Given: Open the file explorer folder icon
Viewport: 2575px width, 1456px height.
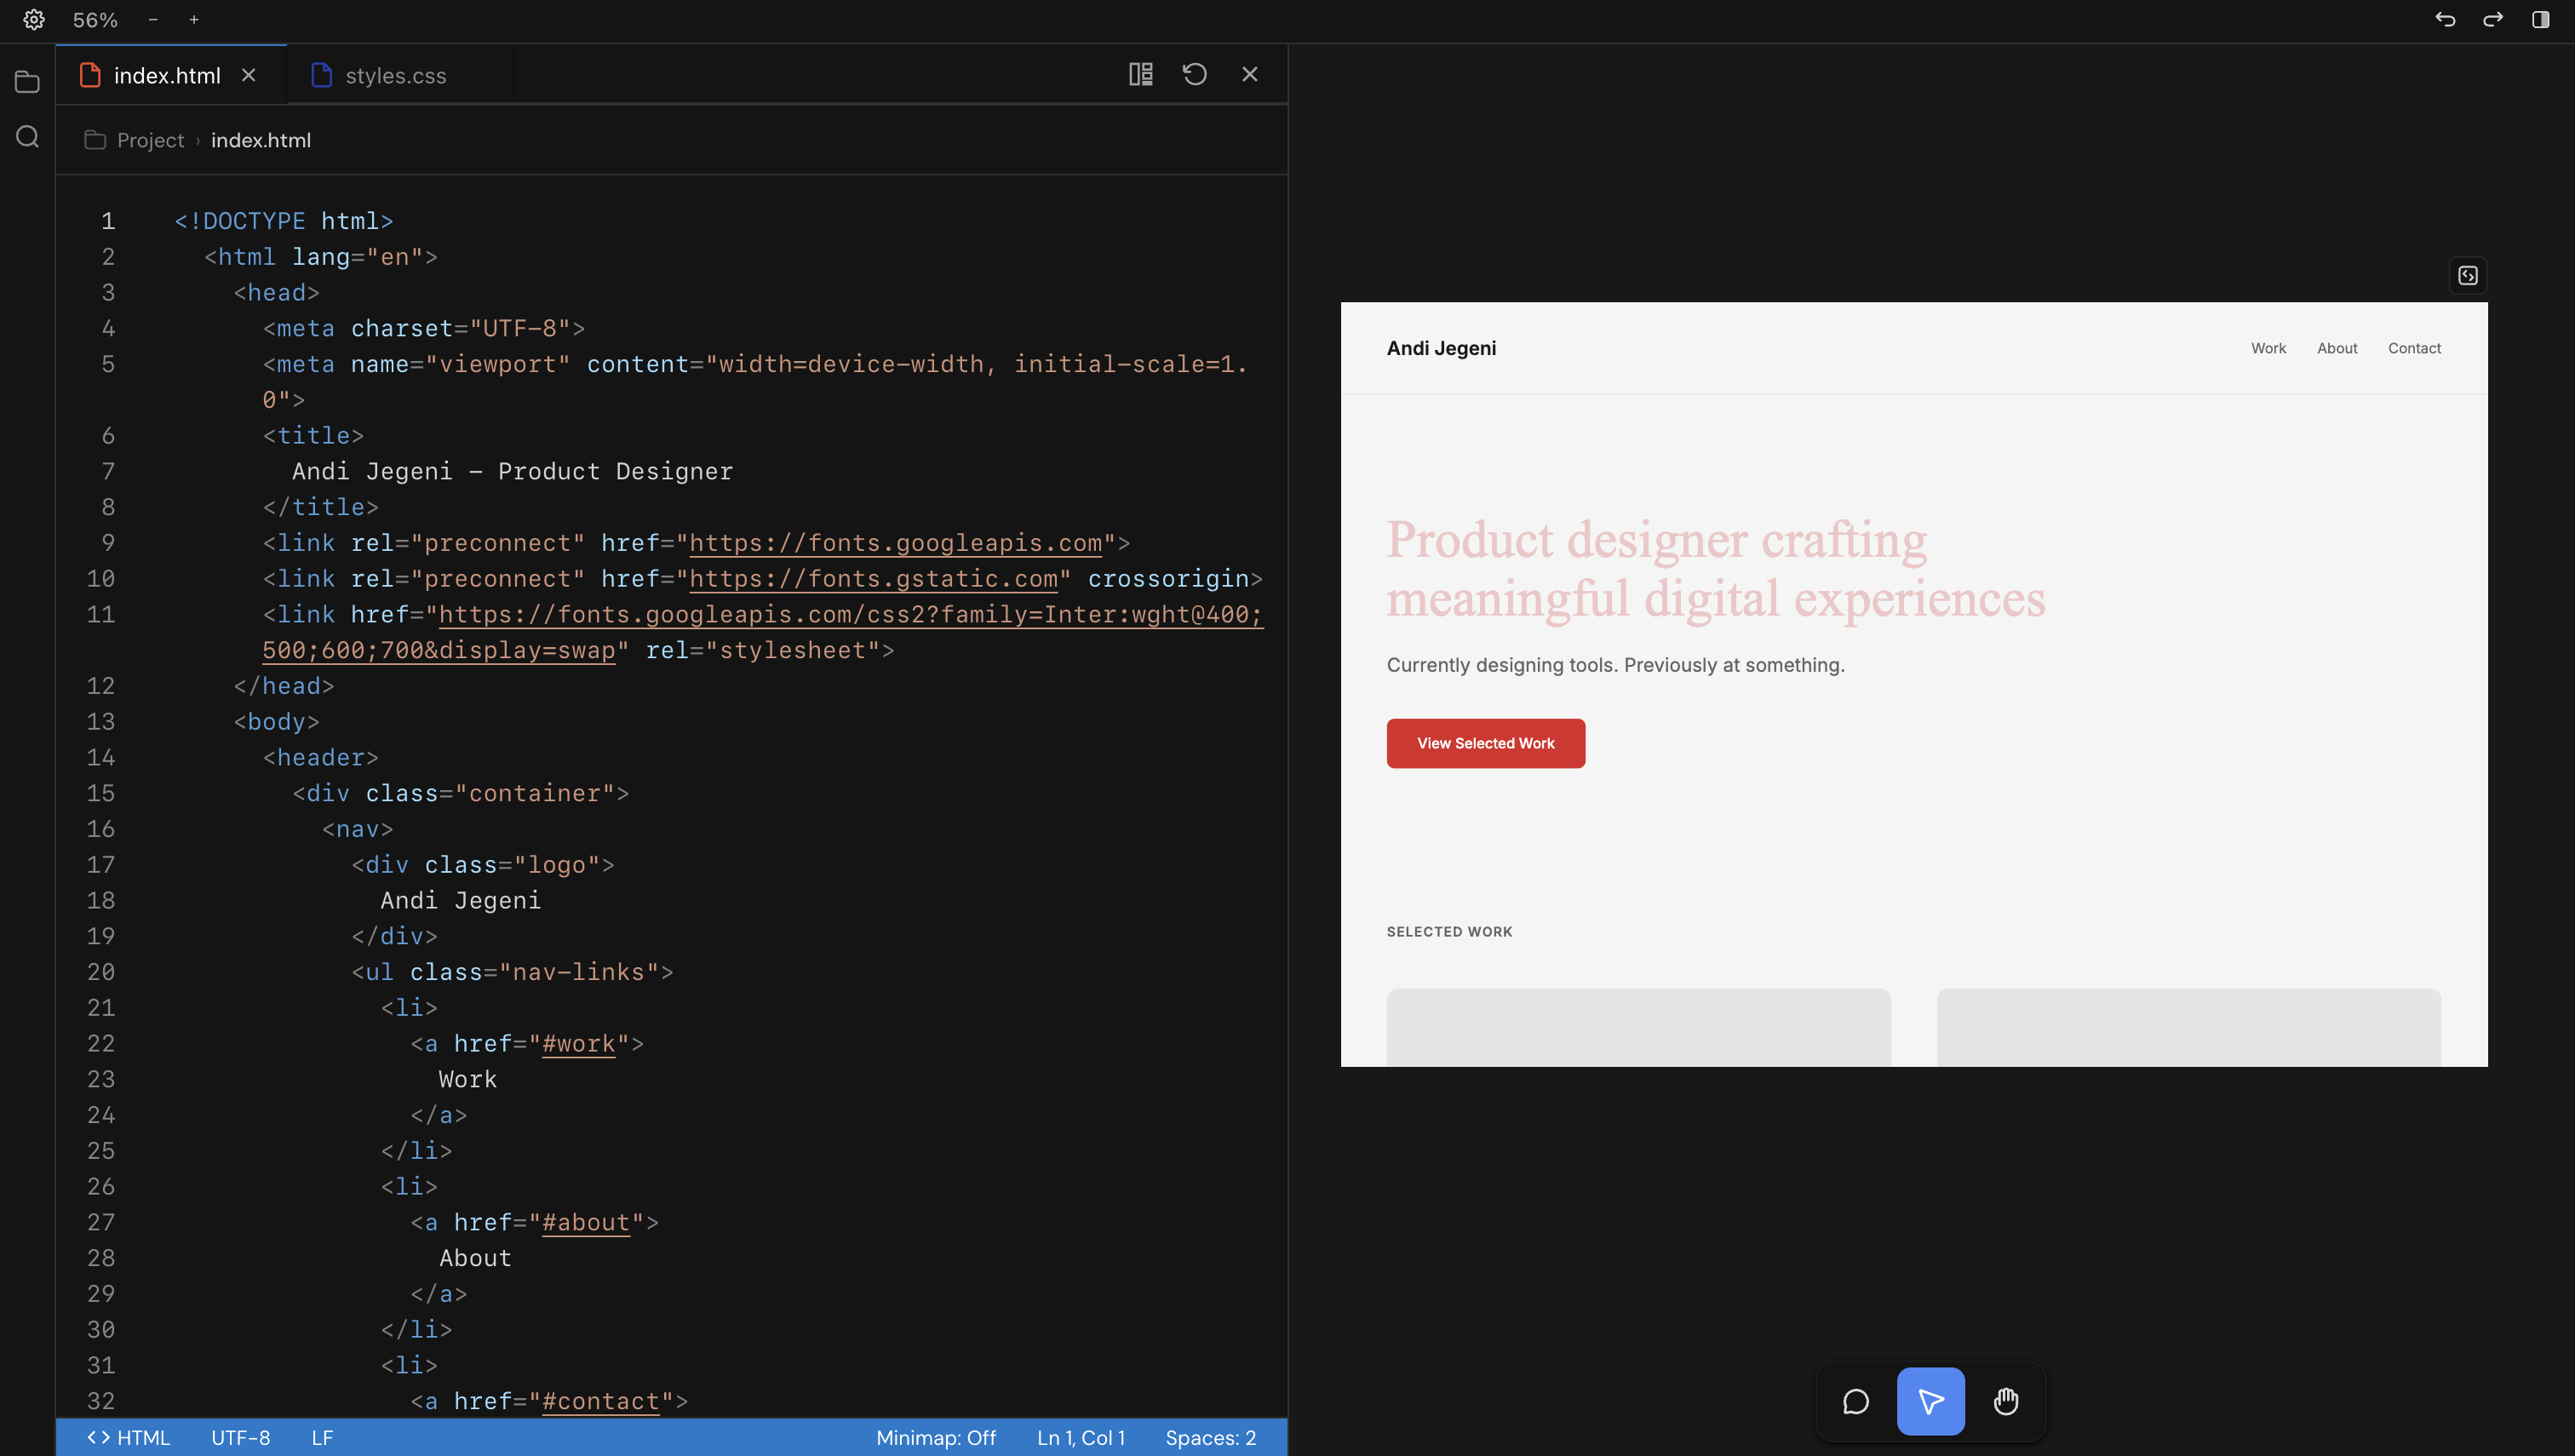Looking at the screenshot, I should coord(28,82).
